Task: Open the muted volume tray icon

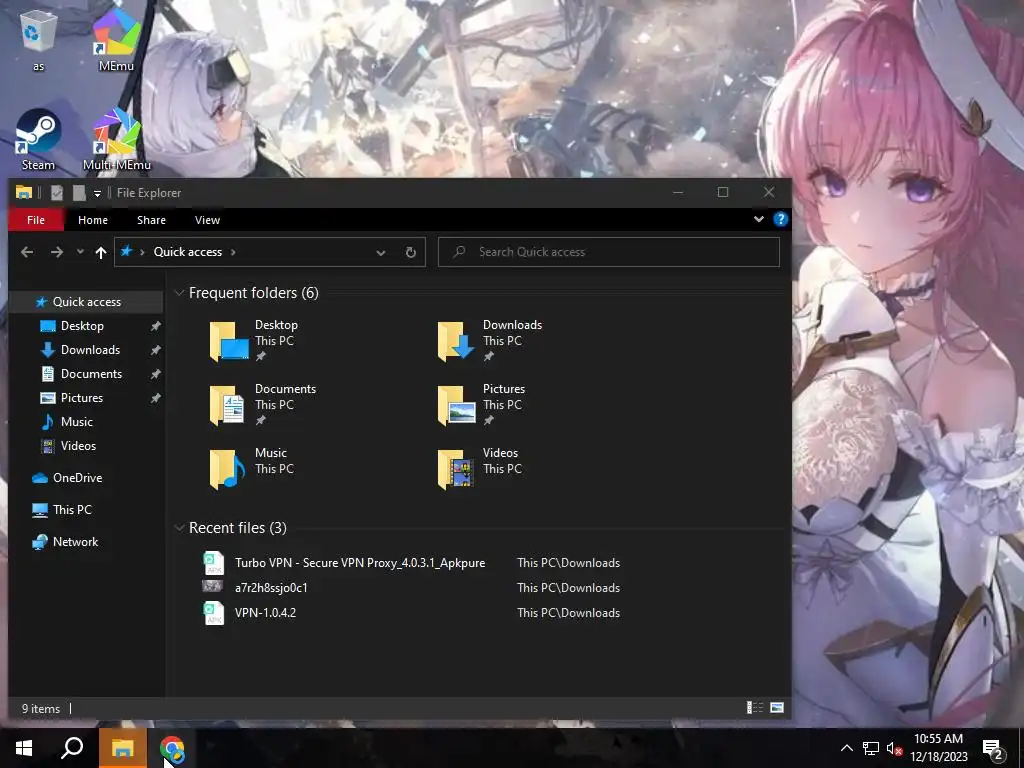Action: pos(894,748)
